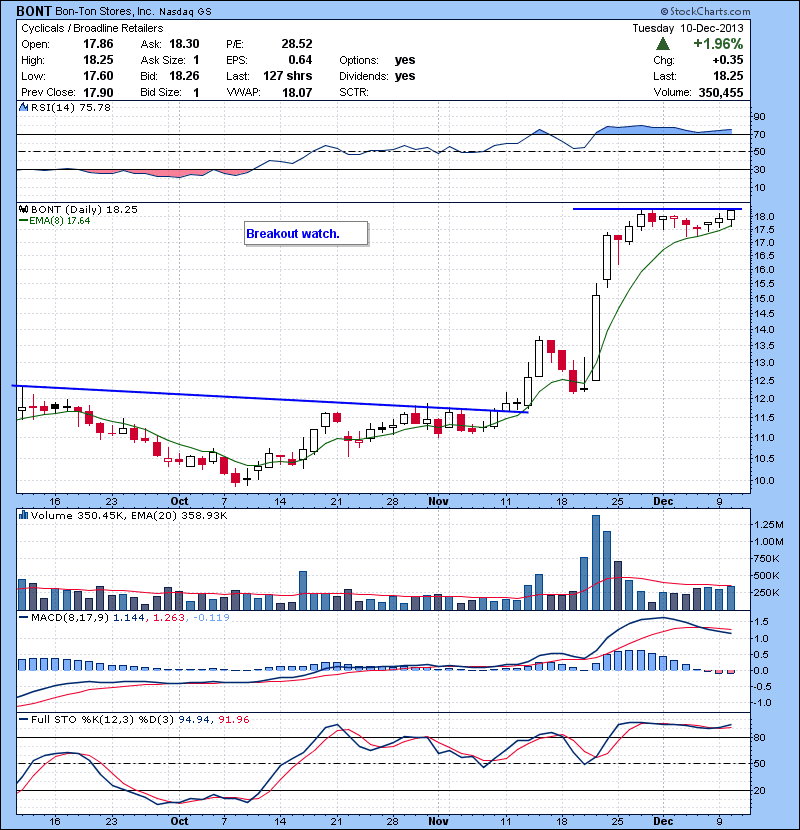Click the VWAP value '18.07'

pos(296,93)
